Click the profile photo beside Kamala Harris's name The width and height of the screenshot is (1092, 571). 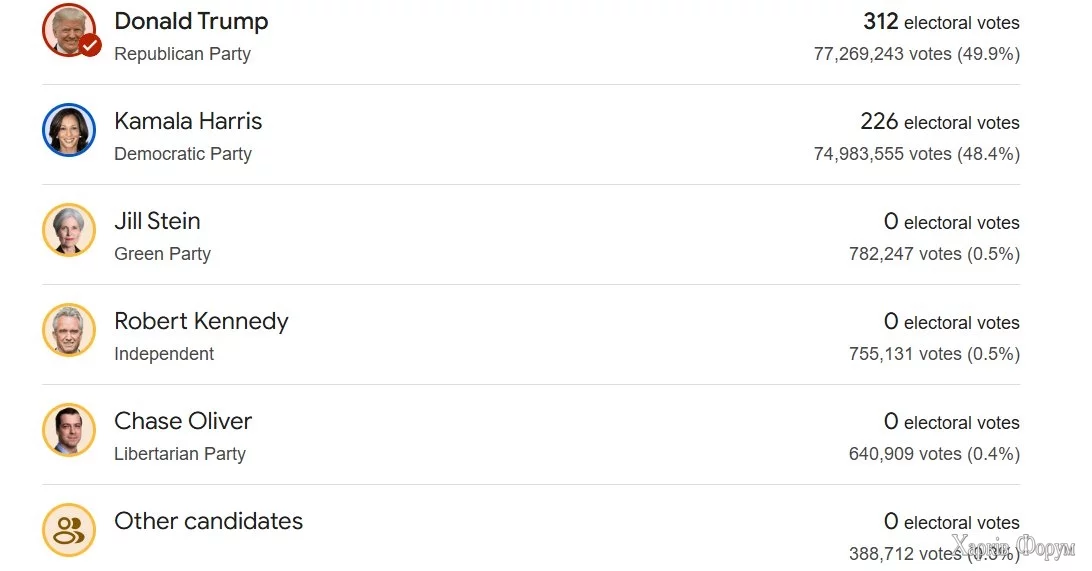point(69,130)
